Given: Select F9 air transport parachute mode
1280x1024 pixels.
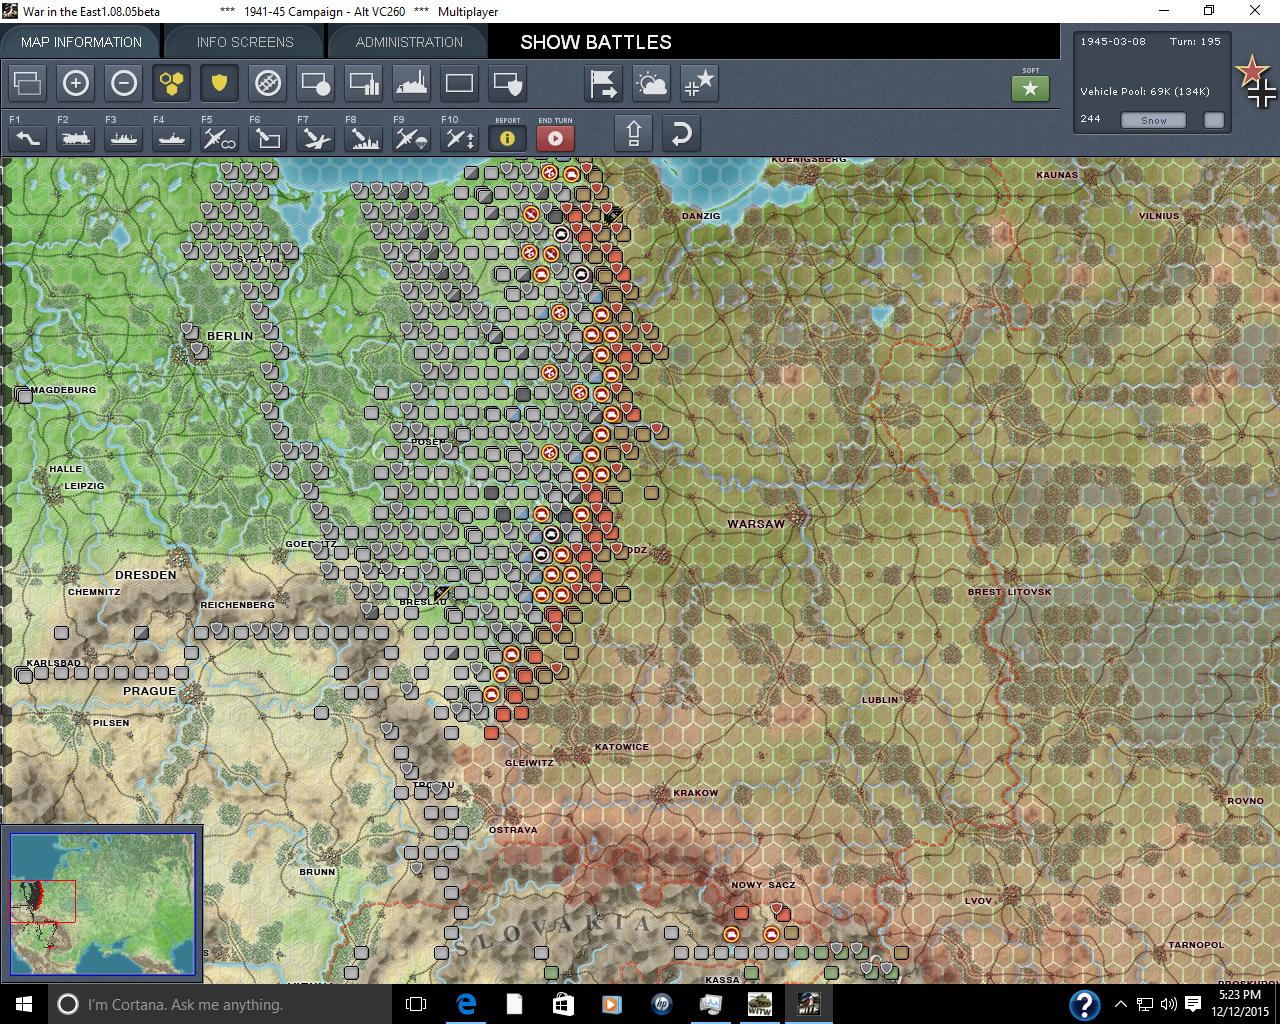Looking at the screenshot, I should pos(411,138).
